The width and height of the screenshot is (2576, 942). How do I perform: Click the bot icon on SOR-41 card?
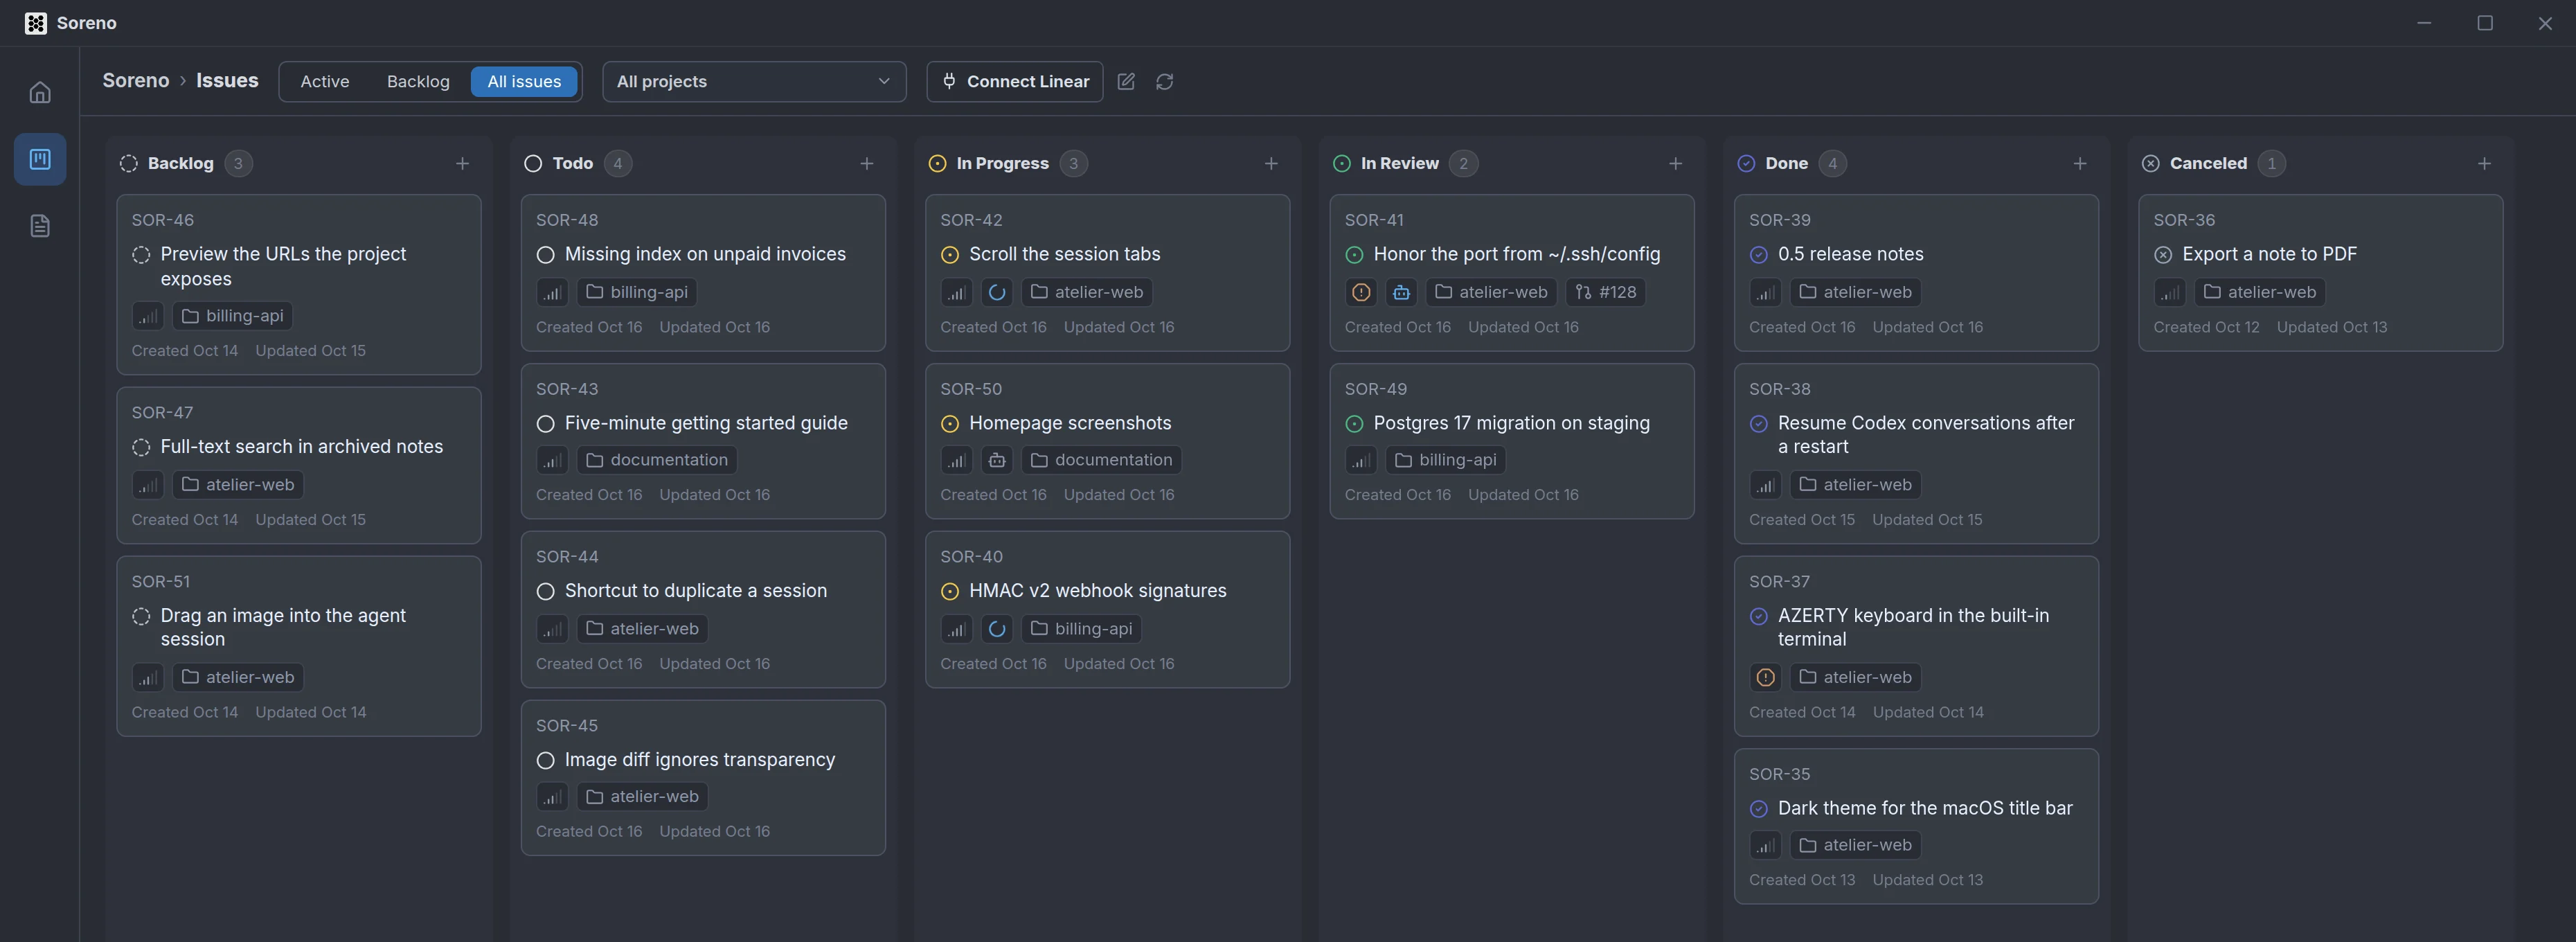click(x=1401, y=293)
